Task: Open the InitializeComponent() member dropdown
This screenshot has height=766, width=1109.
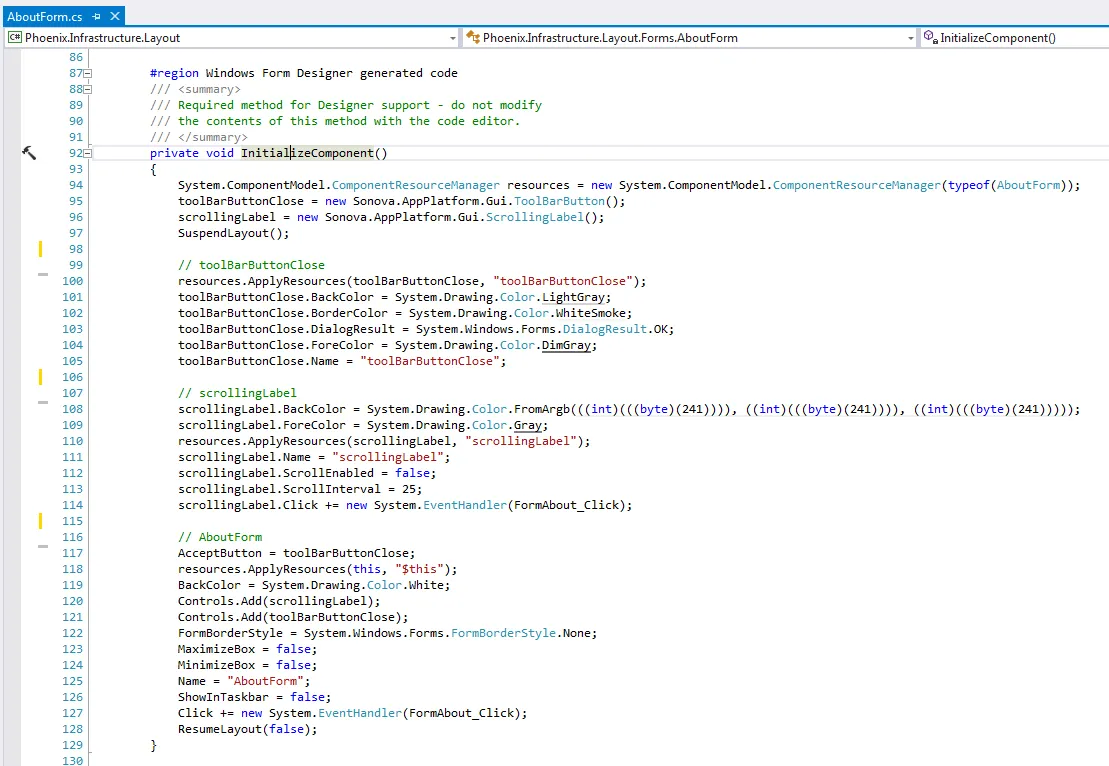Action: click(x=1014, y=37)
